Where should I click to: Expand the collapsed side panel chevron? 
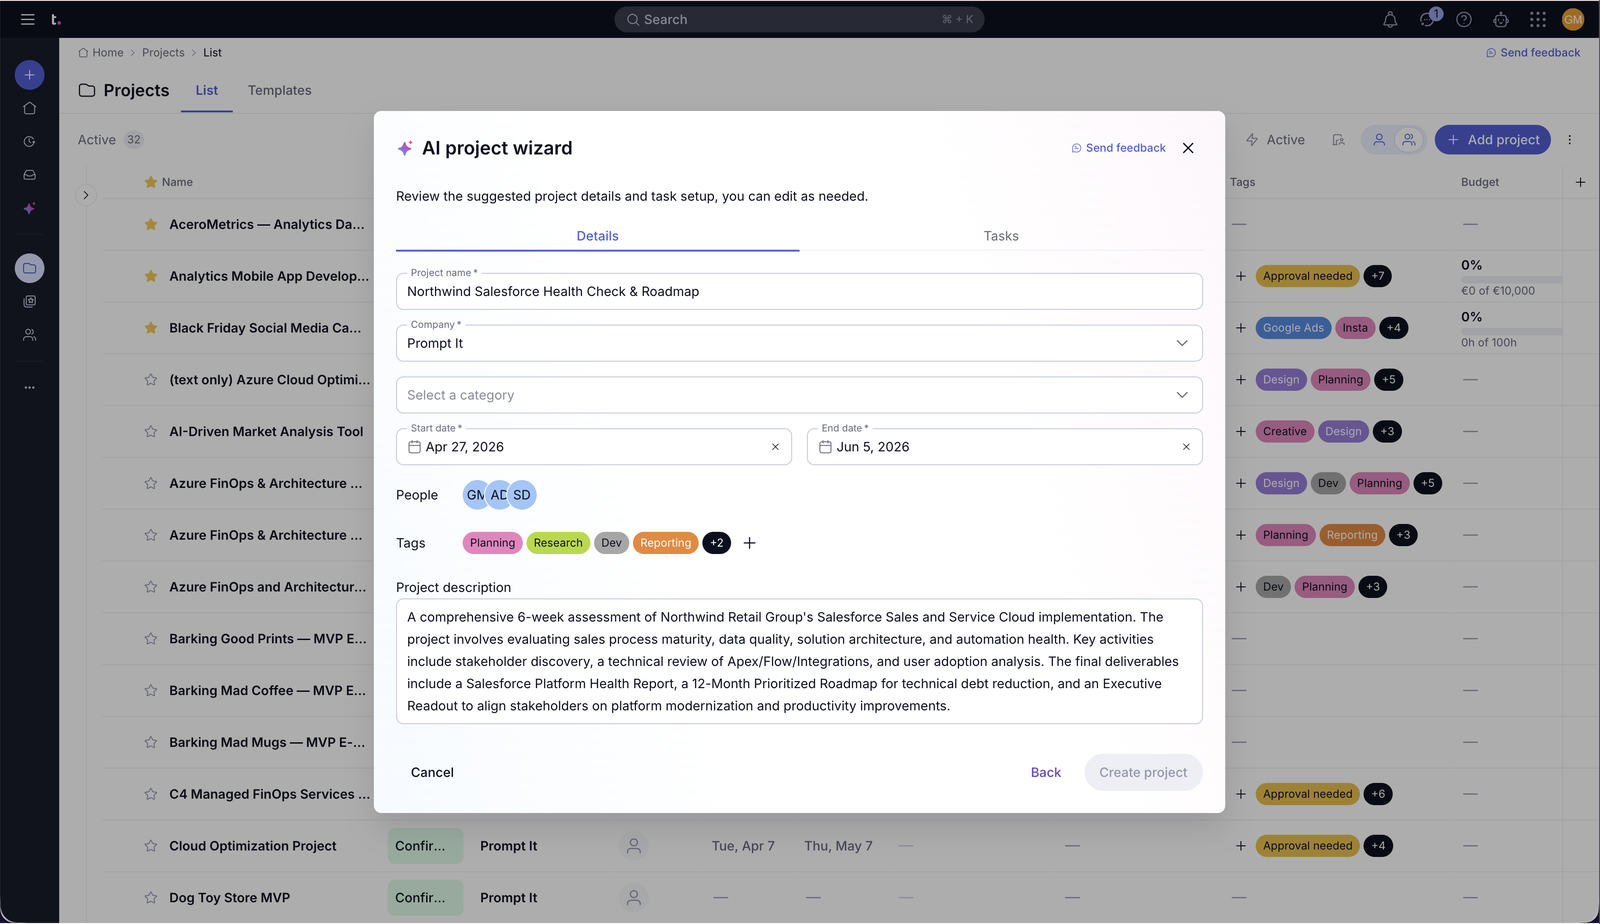click(86, 195)
